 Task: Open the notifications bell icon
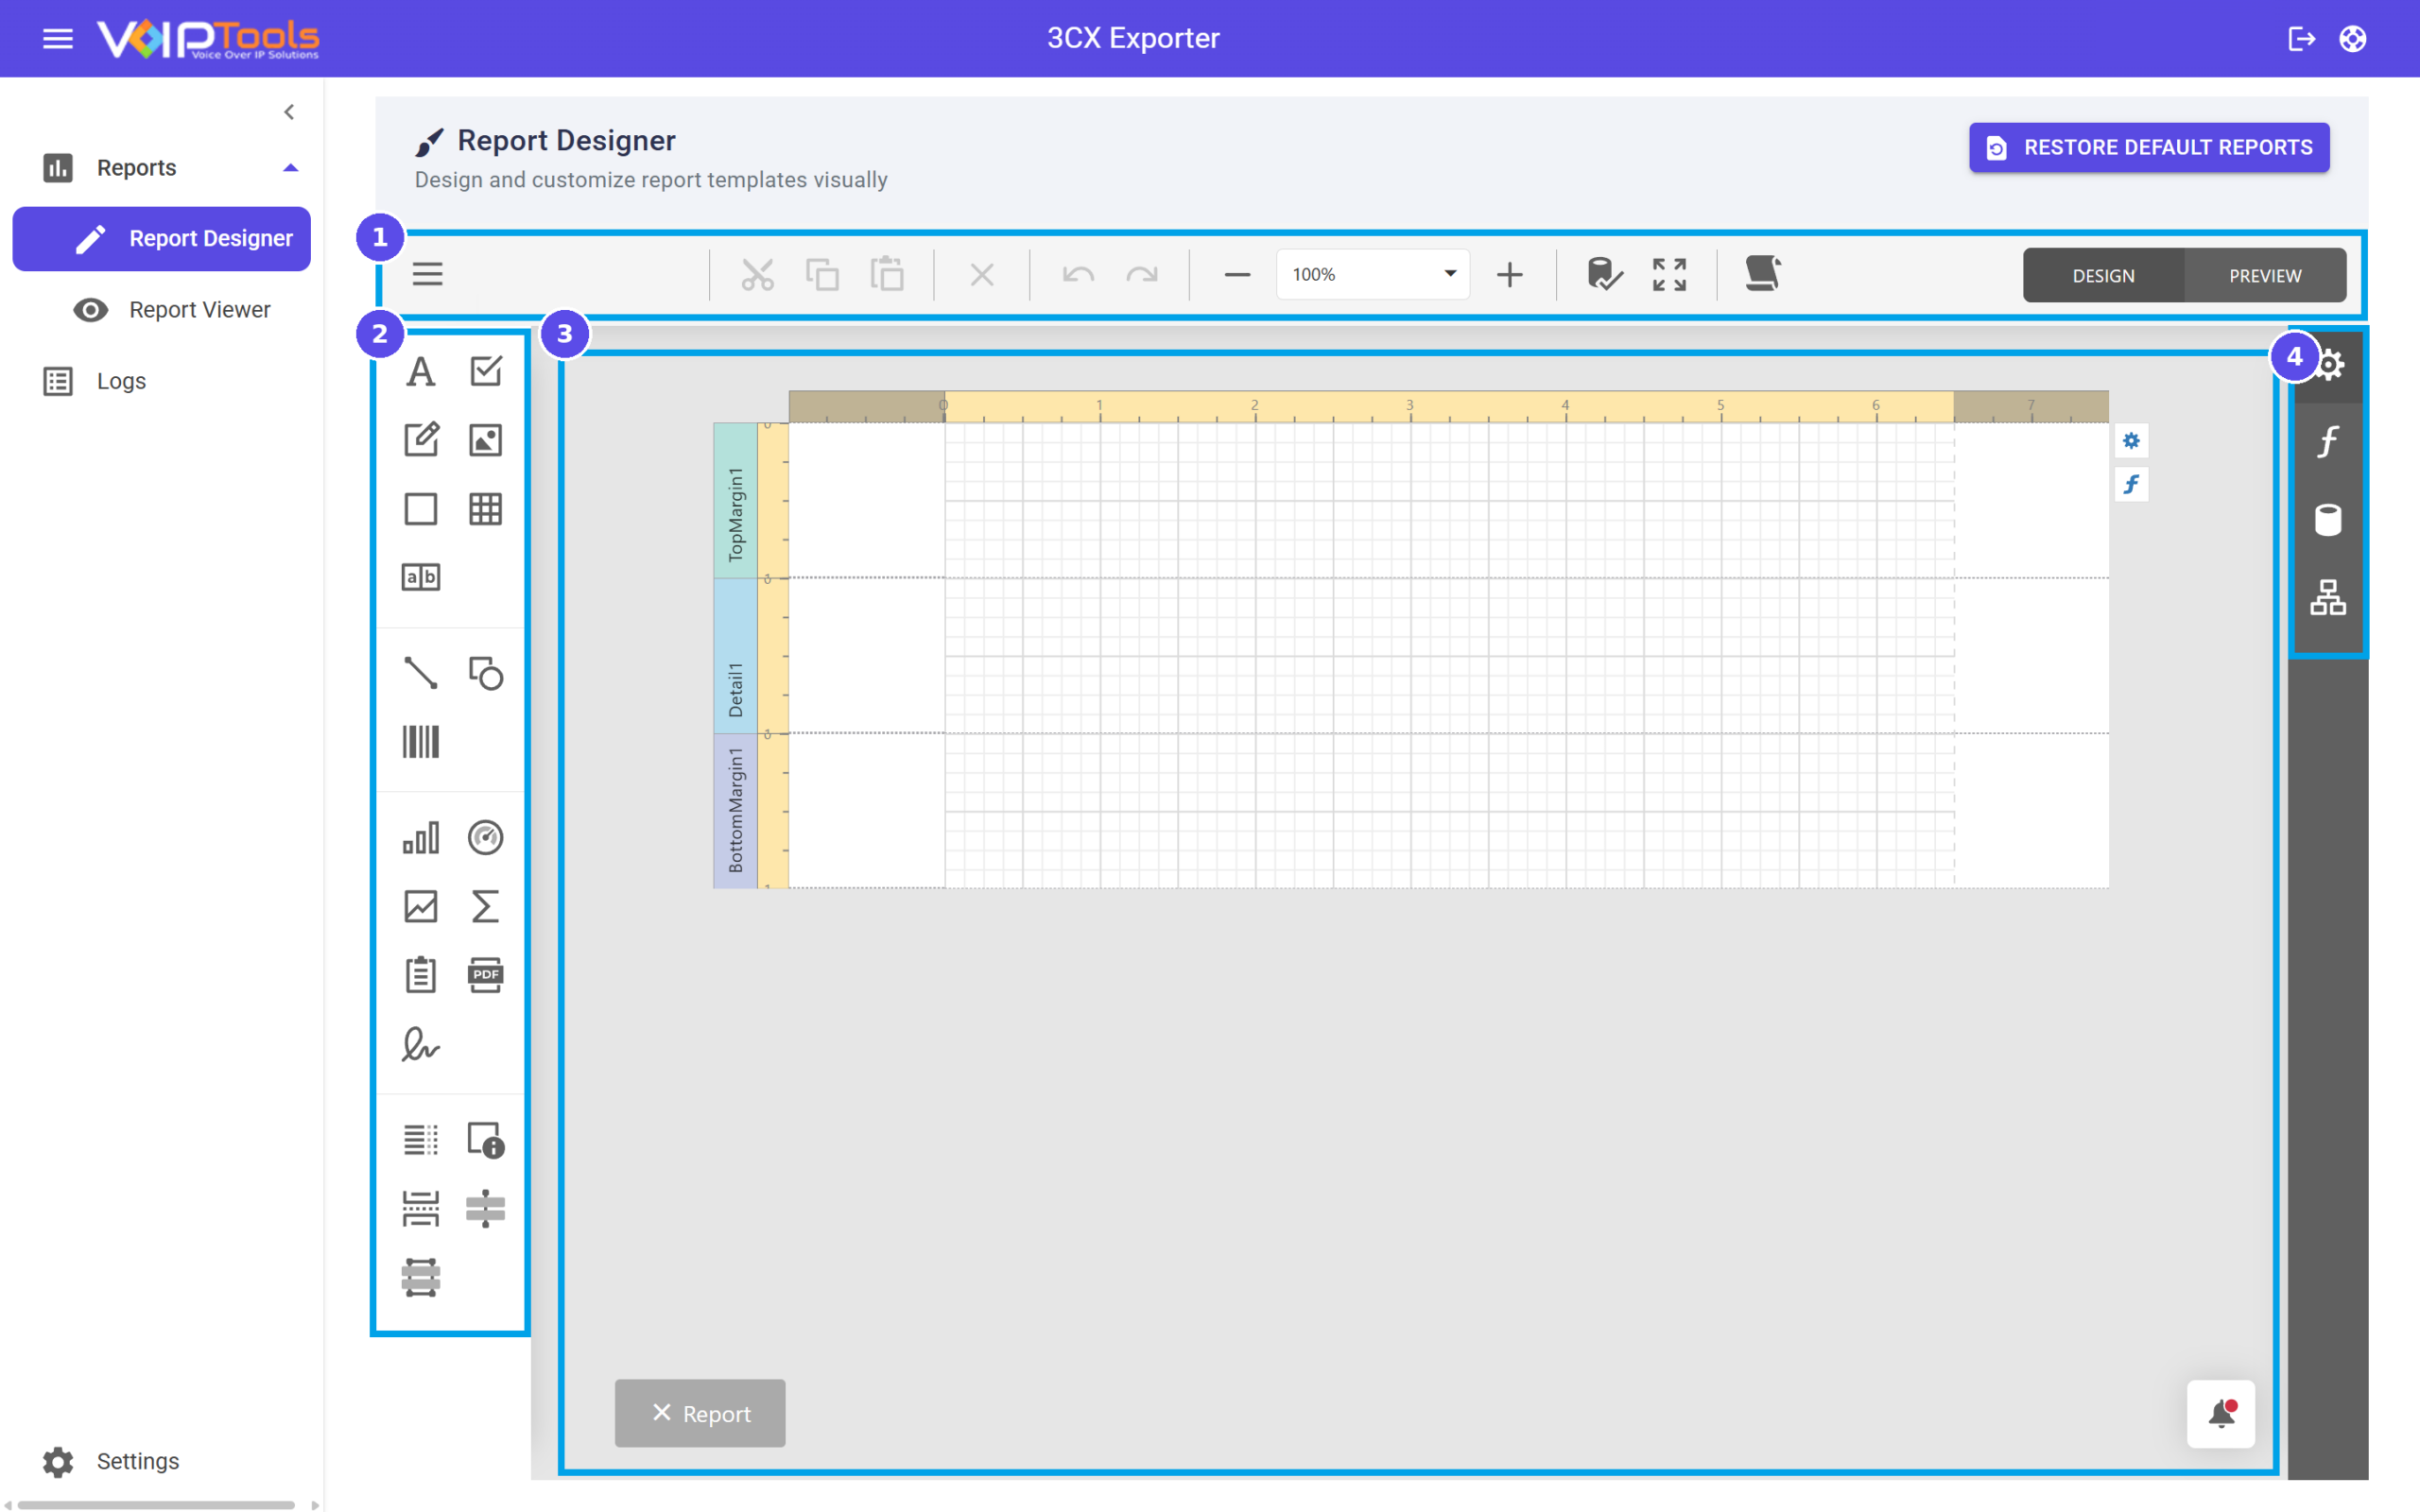click(x=2221, y=1413)
